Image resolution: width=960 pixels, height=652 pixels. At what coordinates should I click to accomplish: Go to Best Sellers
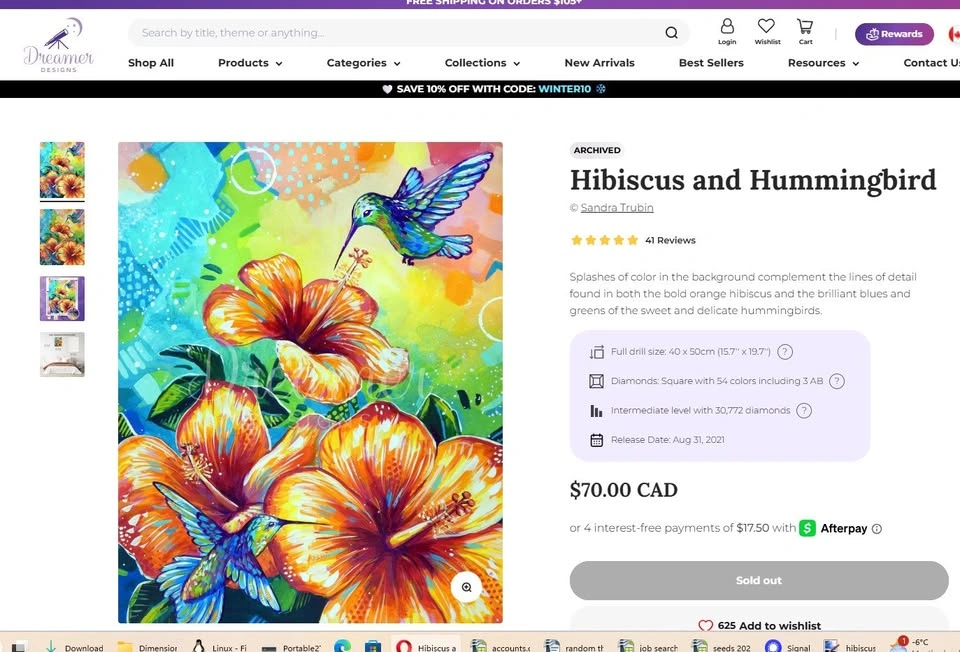711,63
